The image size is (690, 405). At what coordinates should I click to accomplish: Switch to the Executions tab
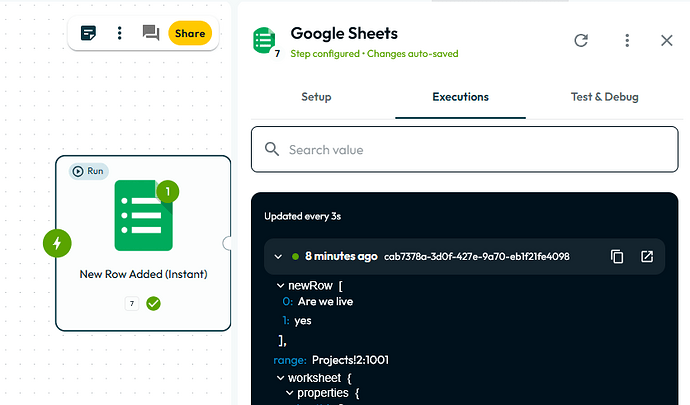coord(460,97)
